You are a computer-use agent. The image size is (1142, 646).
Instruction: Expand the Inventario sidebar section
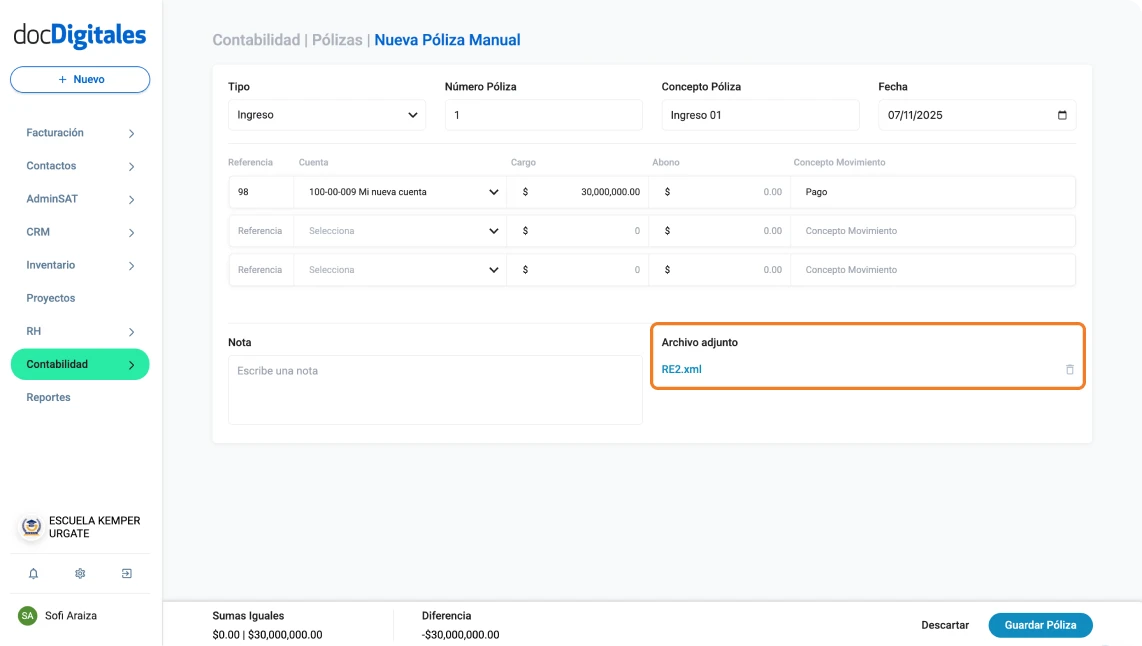pos(80,265)
